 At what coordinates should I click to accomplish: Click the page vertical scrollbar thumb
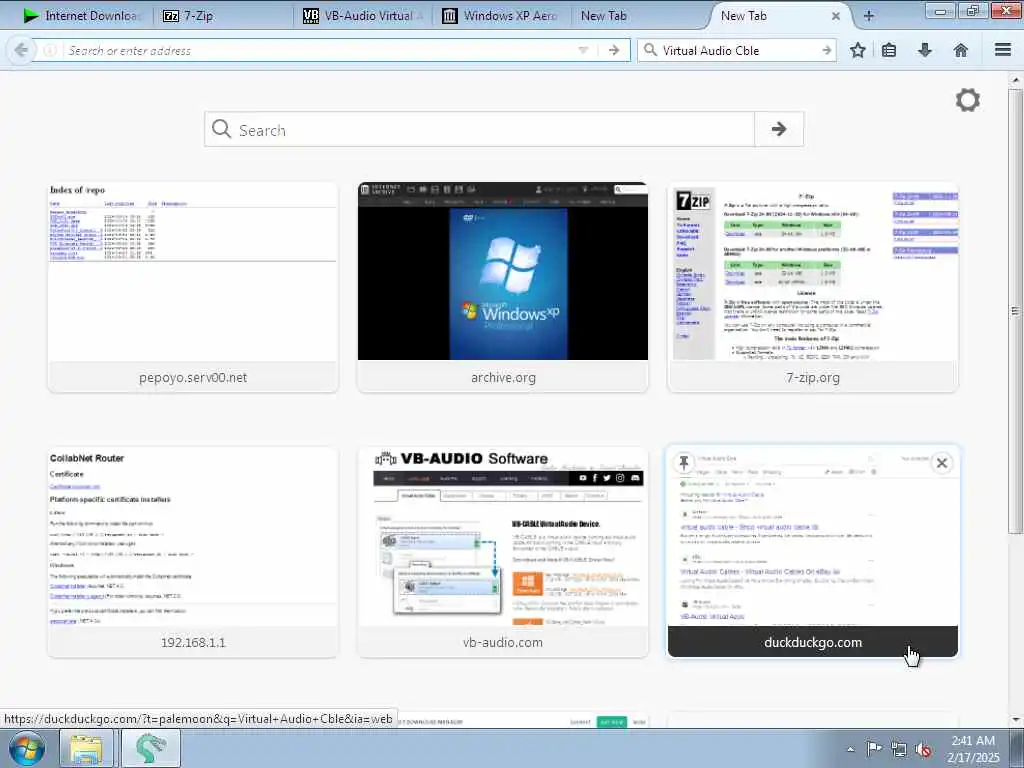click(x=1015, y=310)
